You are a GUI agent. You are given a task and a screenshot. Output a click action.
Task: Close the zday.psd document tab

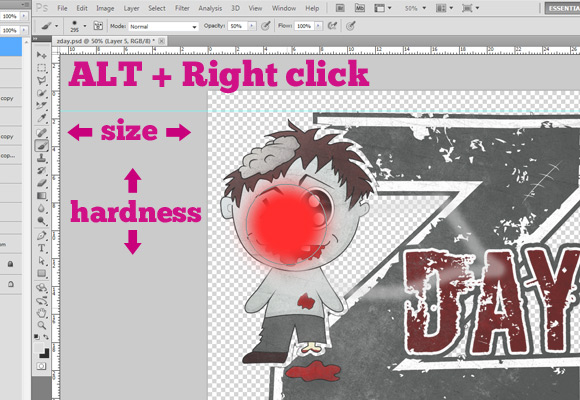coord(162,41)
